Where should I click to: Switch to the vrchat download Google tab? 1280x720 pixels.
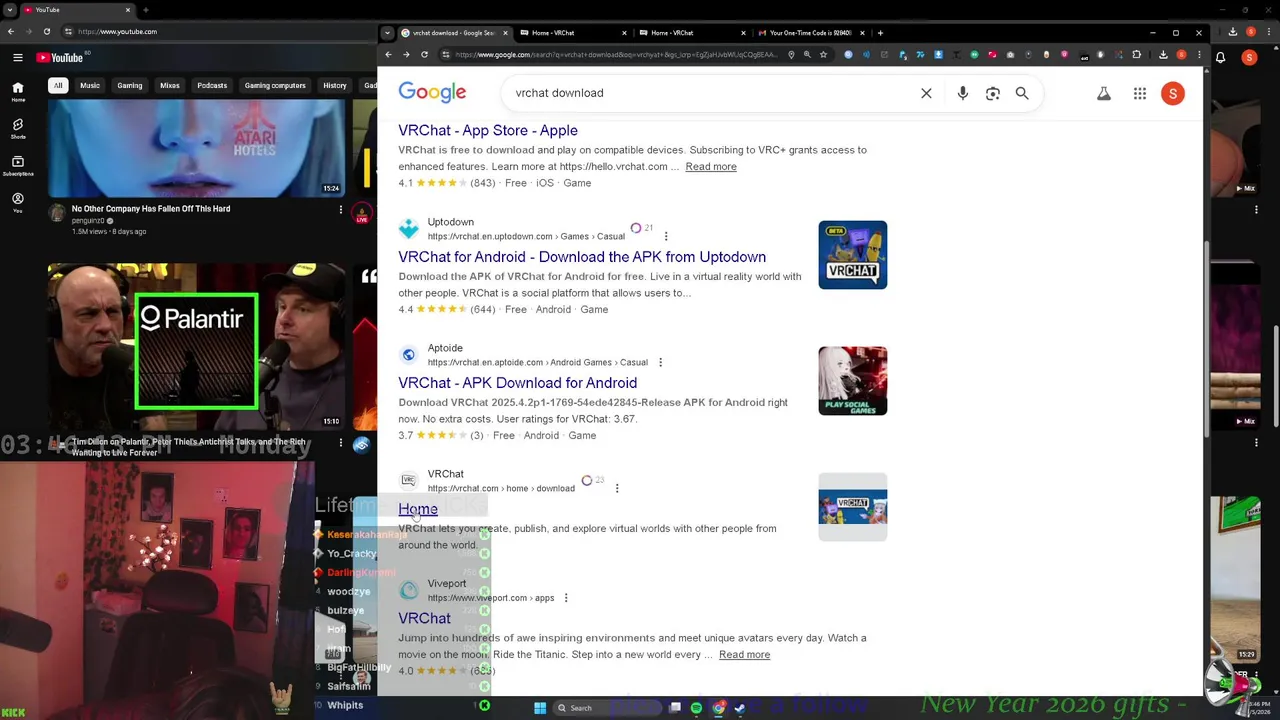[x=455, y=33]
